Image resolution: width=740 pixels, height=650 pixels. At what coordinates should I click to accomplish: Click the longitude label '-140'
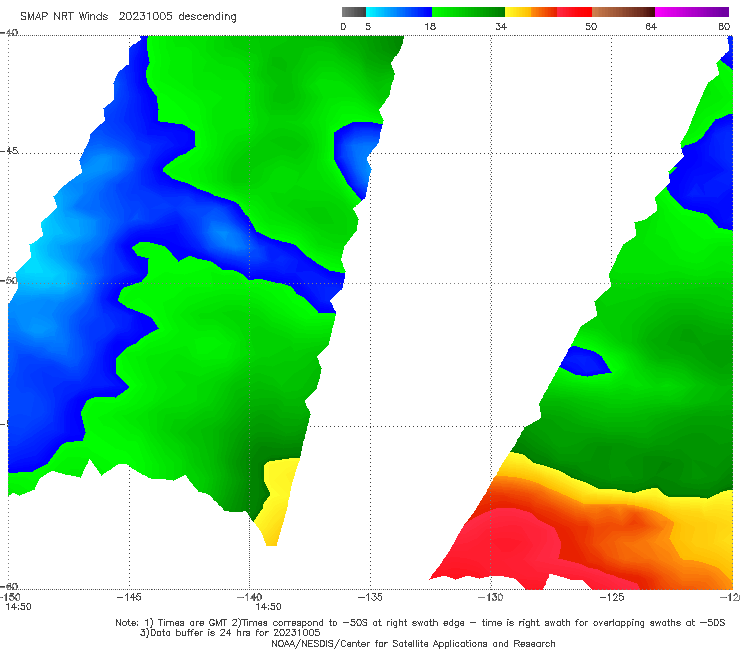pos(249,597)
